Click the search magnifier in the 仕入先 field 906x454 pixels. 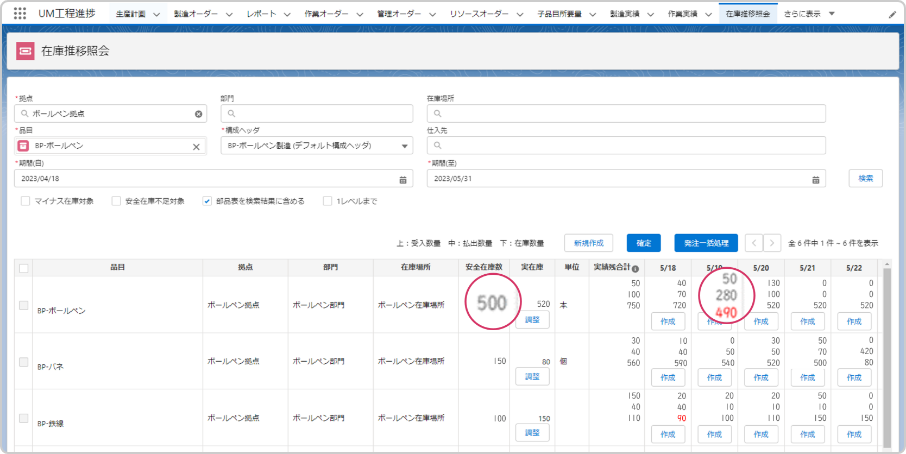click(x=437, y=146)
